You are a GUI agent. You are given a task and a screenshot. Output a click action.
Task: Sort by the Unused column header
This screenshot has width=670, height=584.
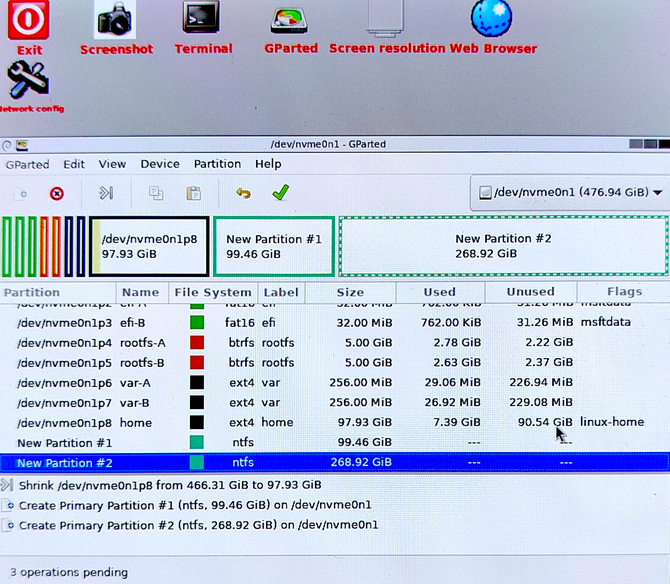coord(530,292)
